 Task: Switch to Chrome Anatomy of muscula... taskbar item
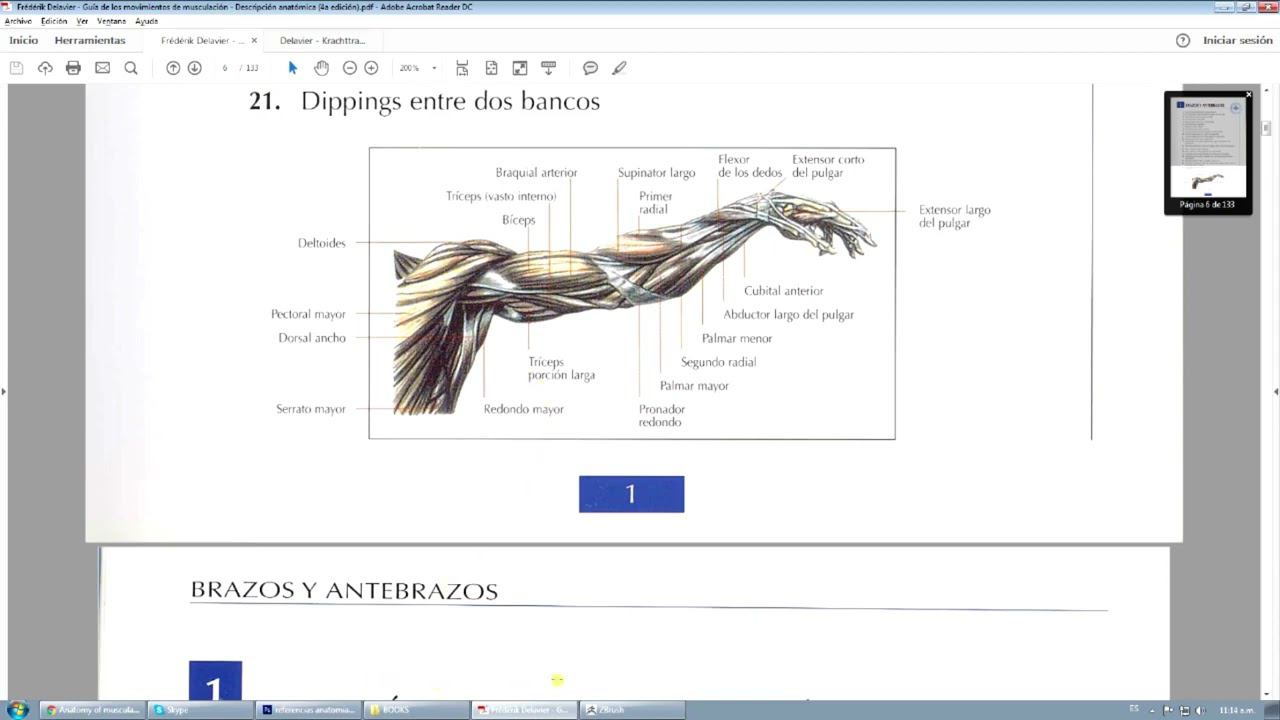pyautogui.click(x=93, y=710)
